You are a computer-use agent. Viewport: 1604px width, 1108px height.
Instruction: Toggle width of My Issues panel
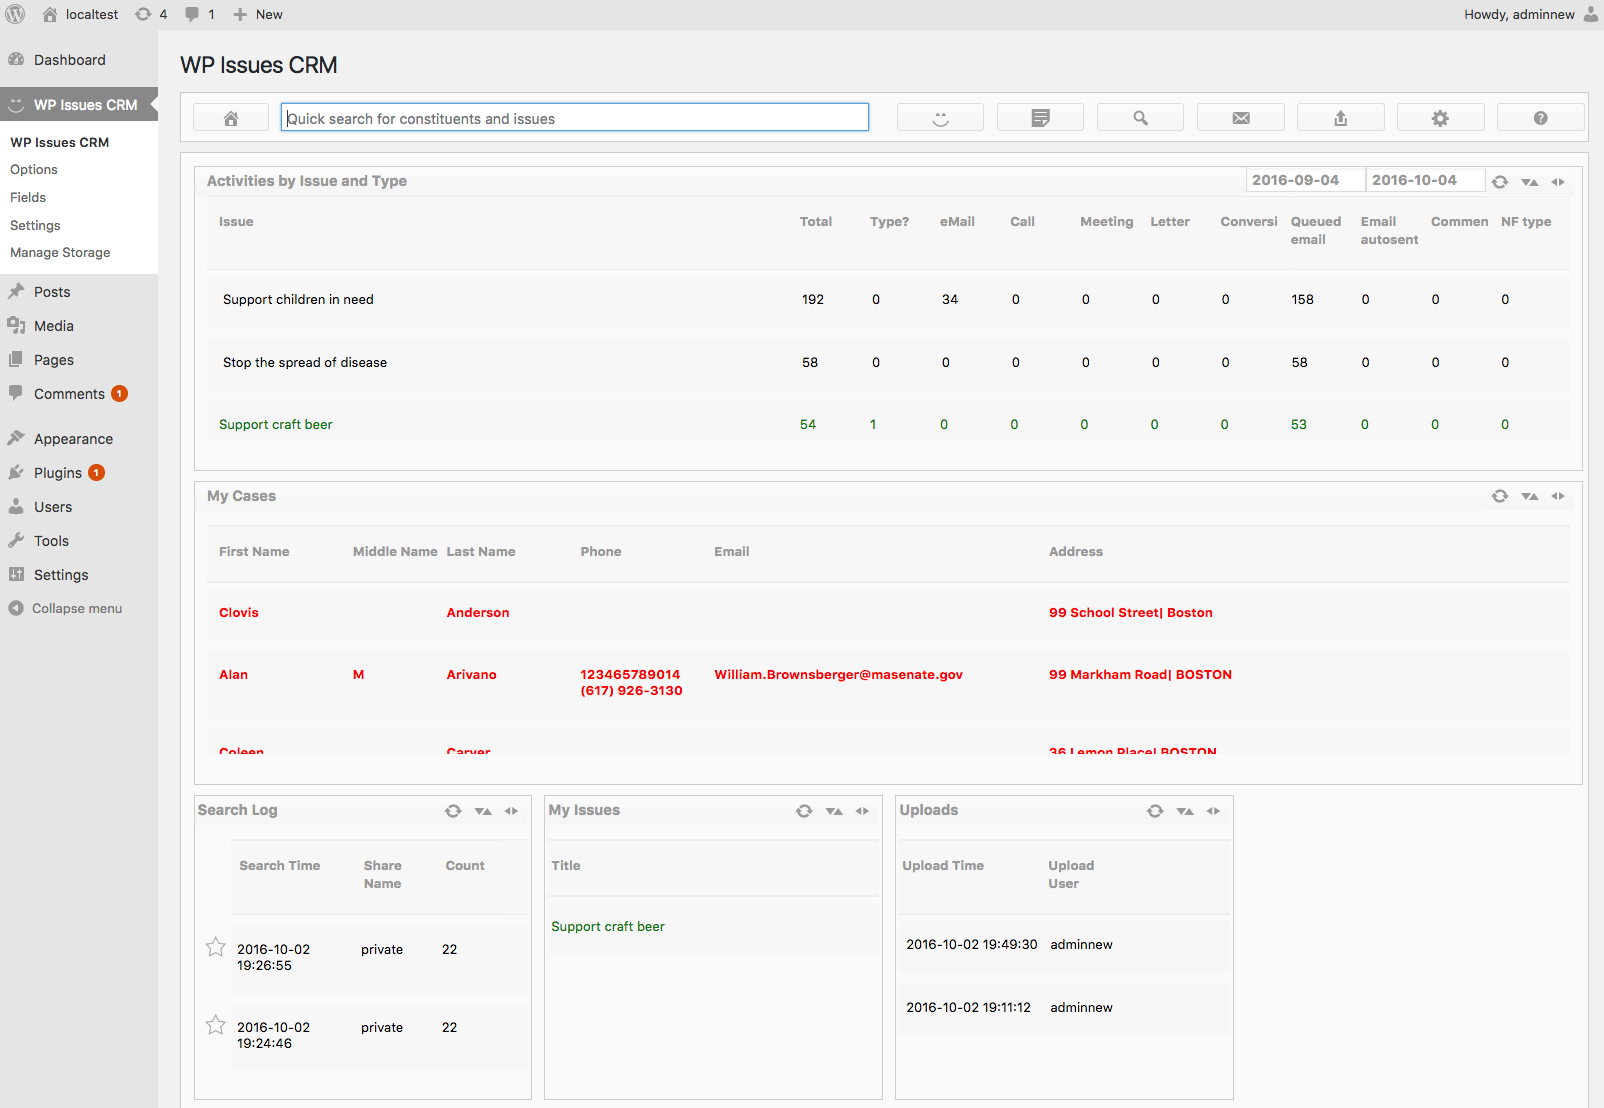(x=862, y=811)
